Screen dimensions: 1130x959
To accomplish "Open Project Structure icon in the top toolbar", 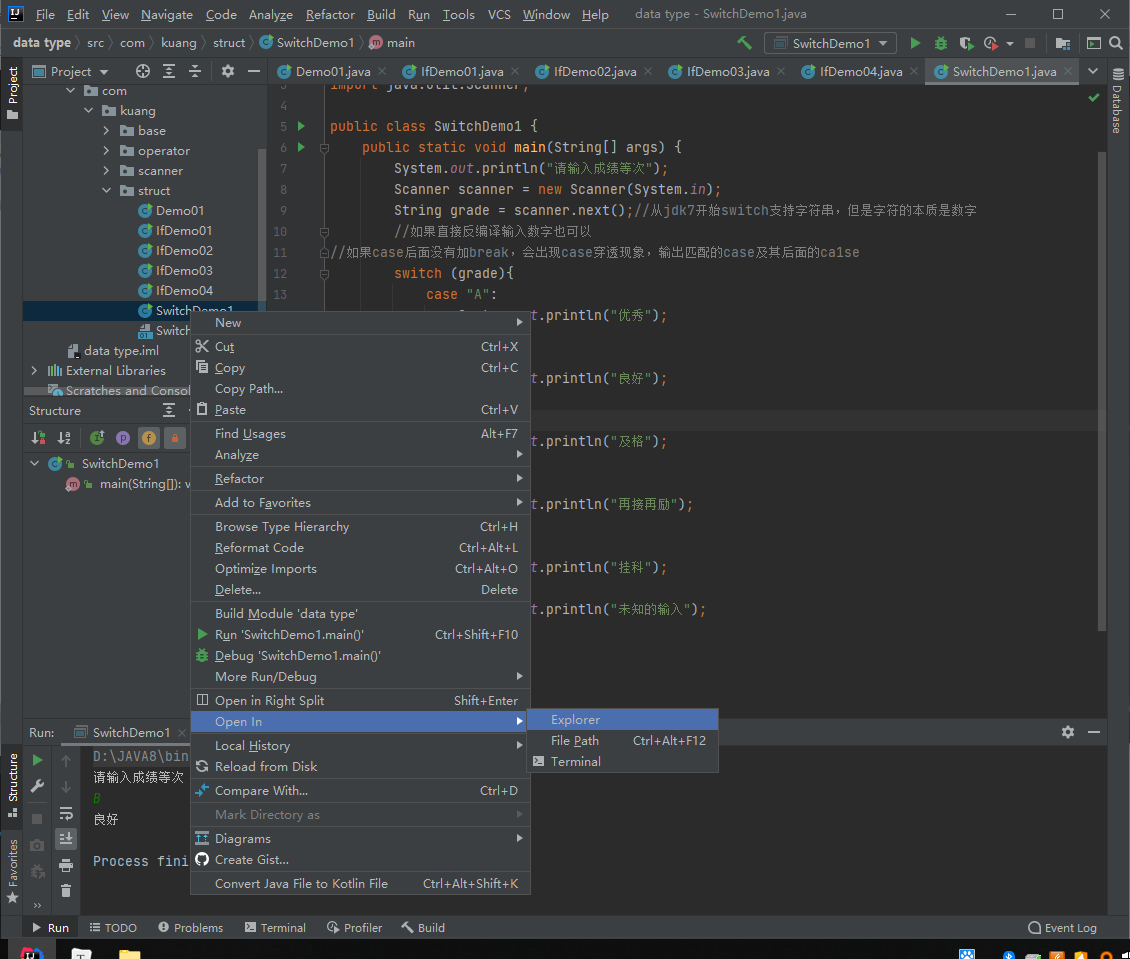I will tap(1062, 43).
